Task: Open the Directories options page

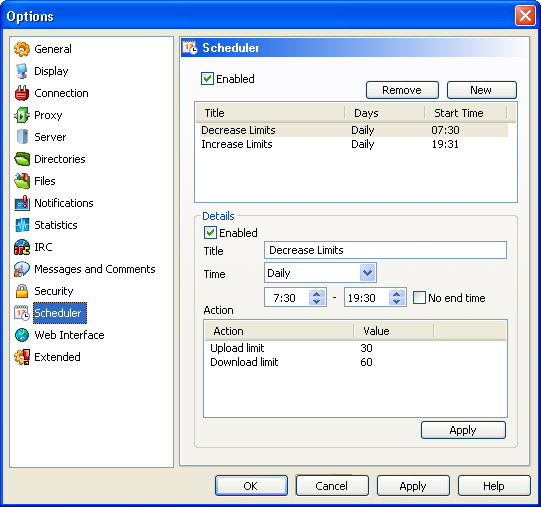Action: point(60,159)
